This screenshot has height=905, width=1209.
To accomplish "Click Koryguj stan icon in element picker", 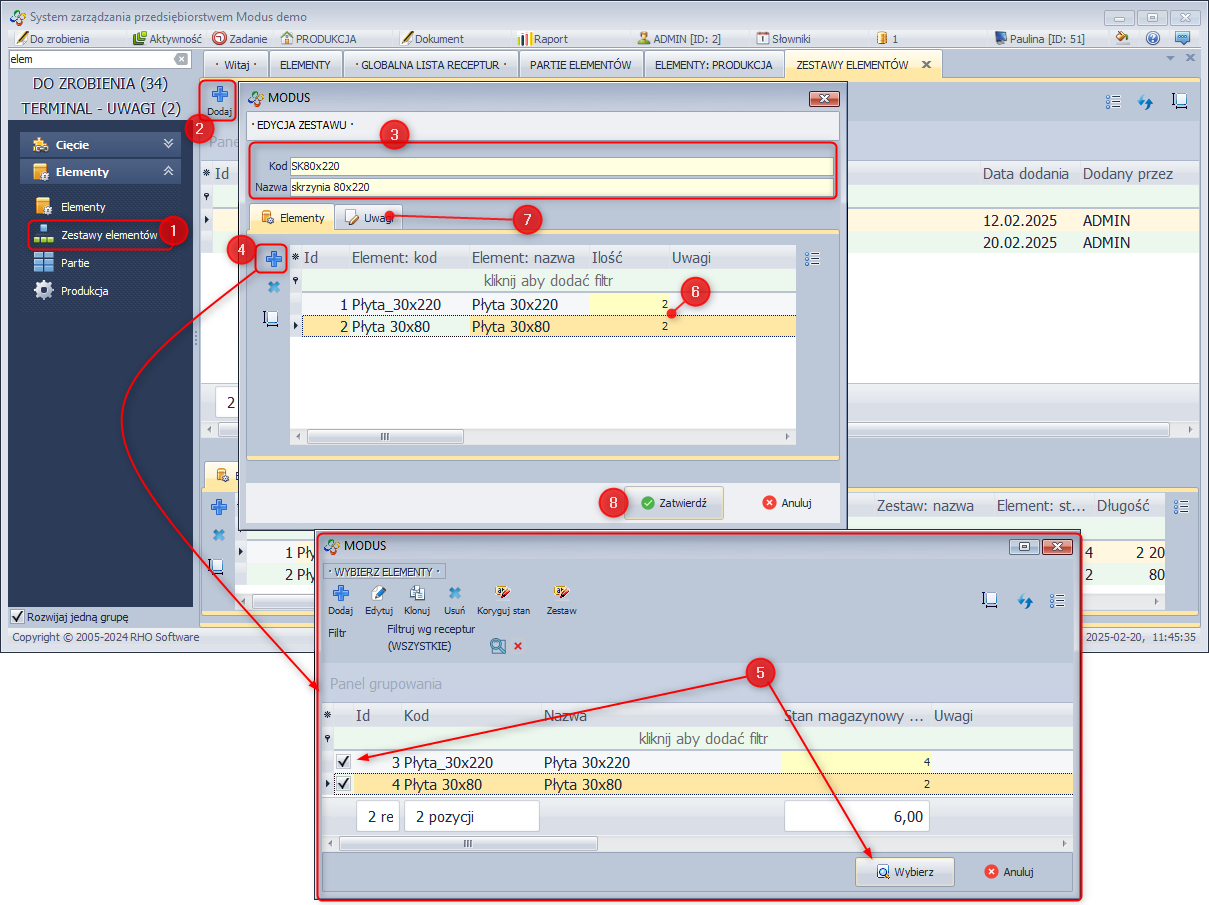I will [x=503, y=593].
